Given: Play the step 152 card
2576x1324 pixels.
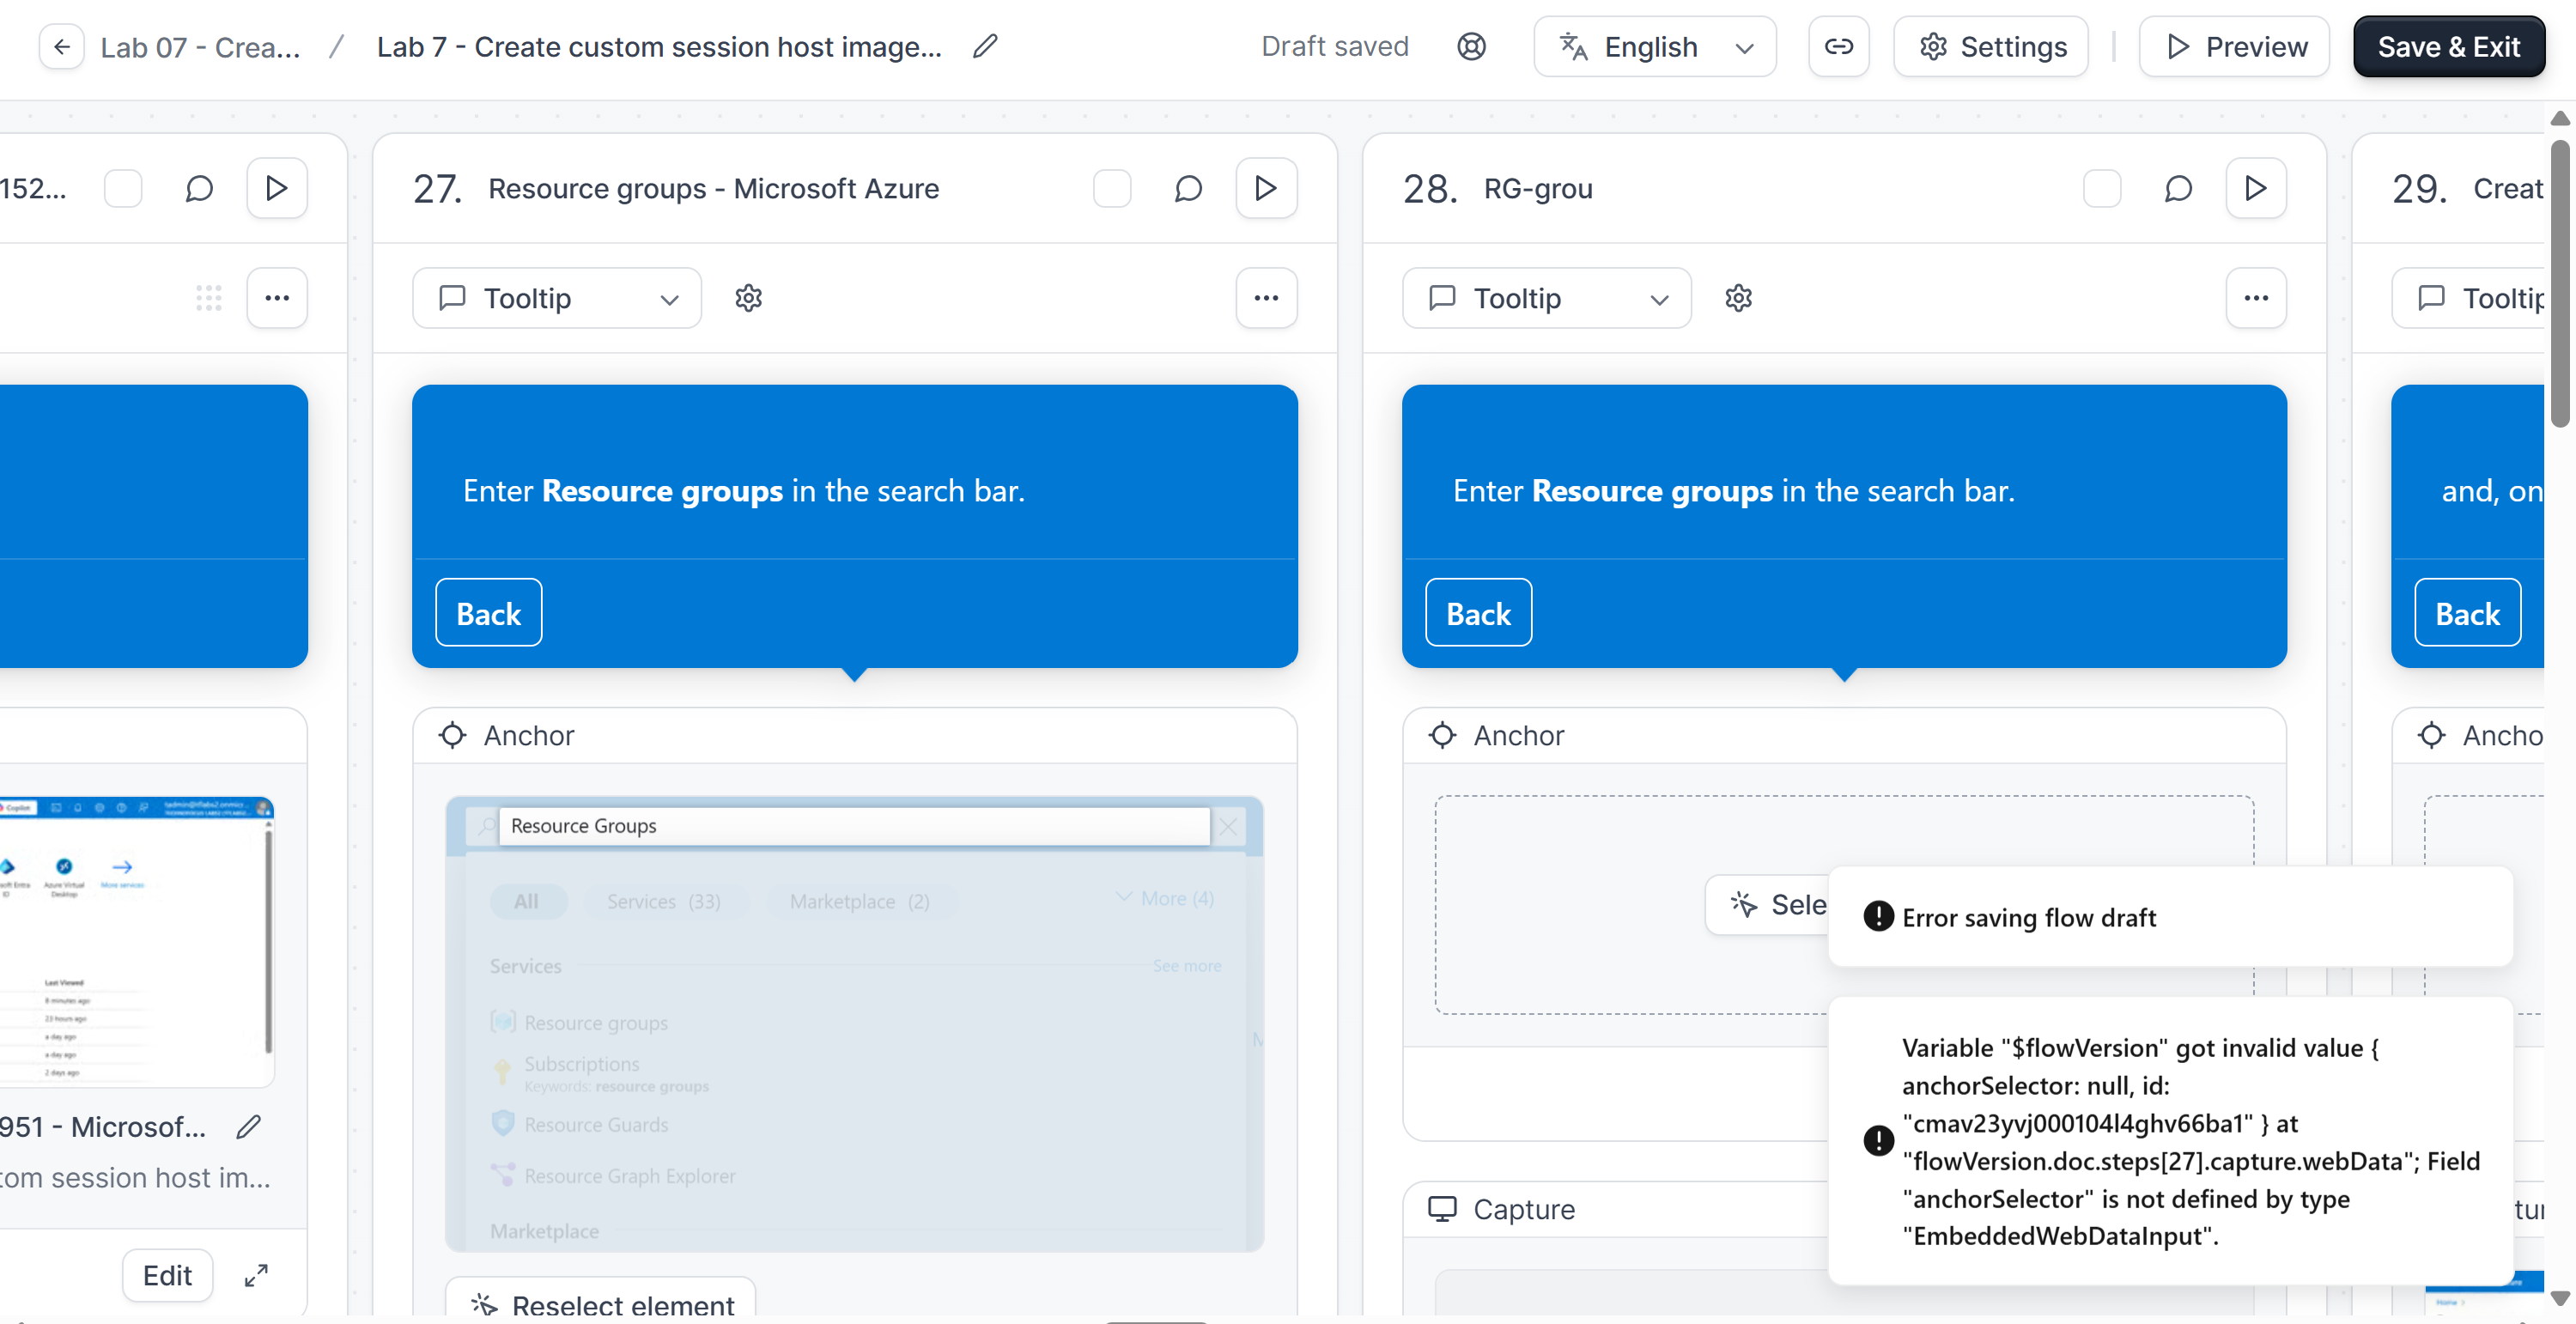Looking at the screenshot, I should pyautogui.click(x=277, y=188).
